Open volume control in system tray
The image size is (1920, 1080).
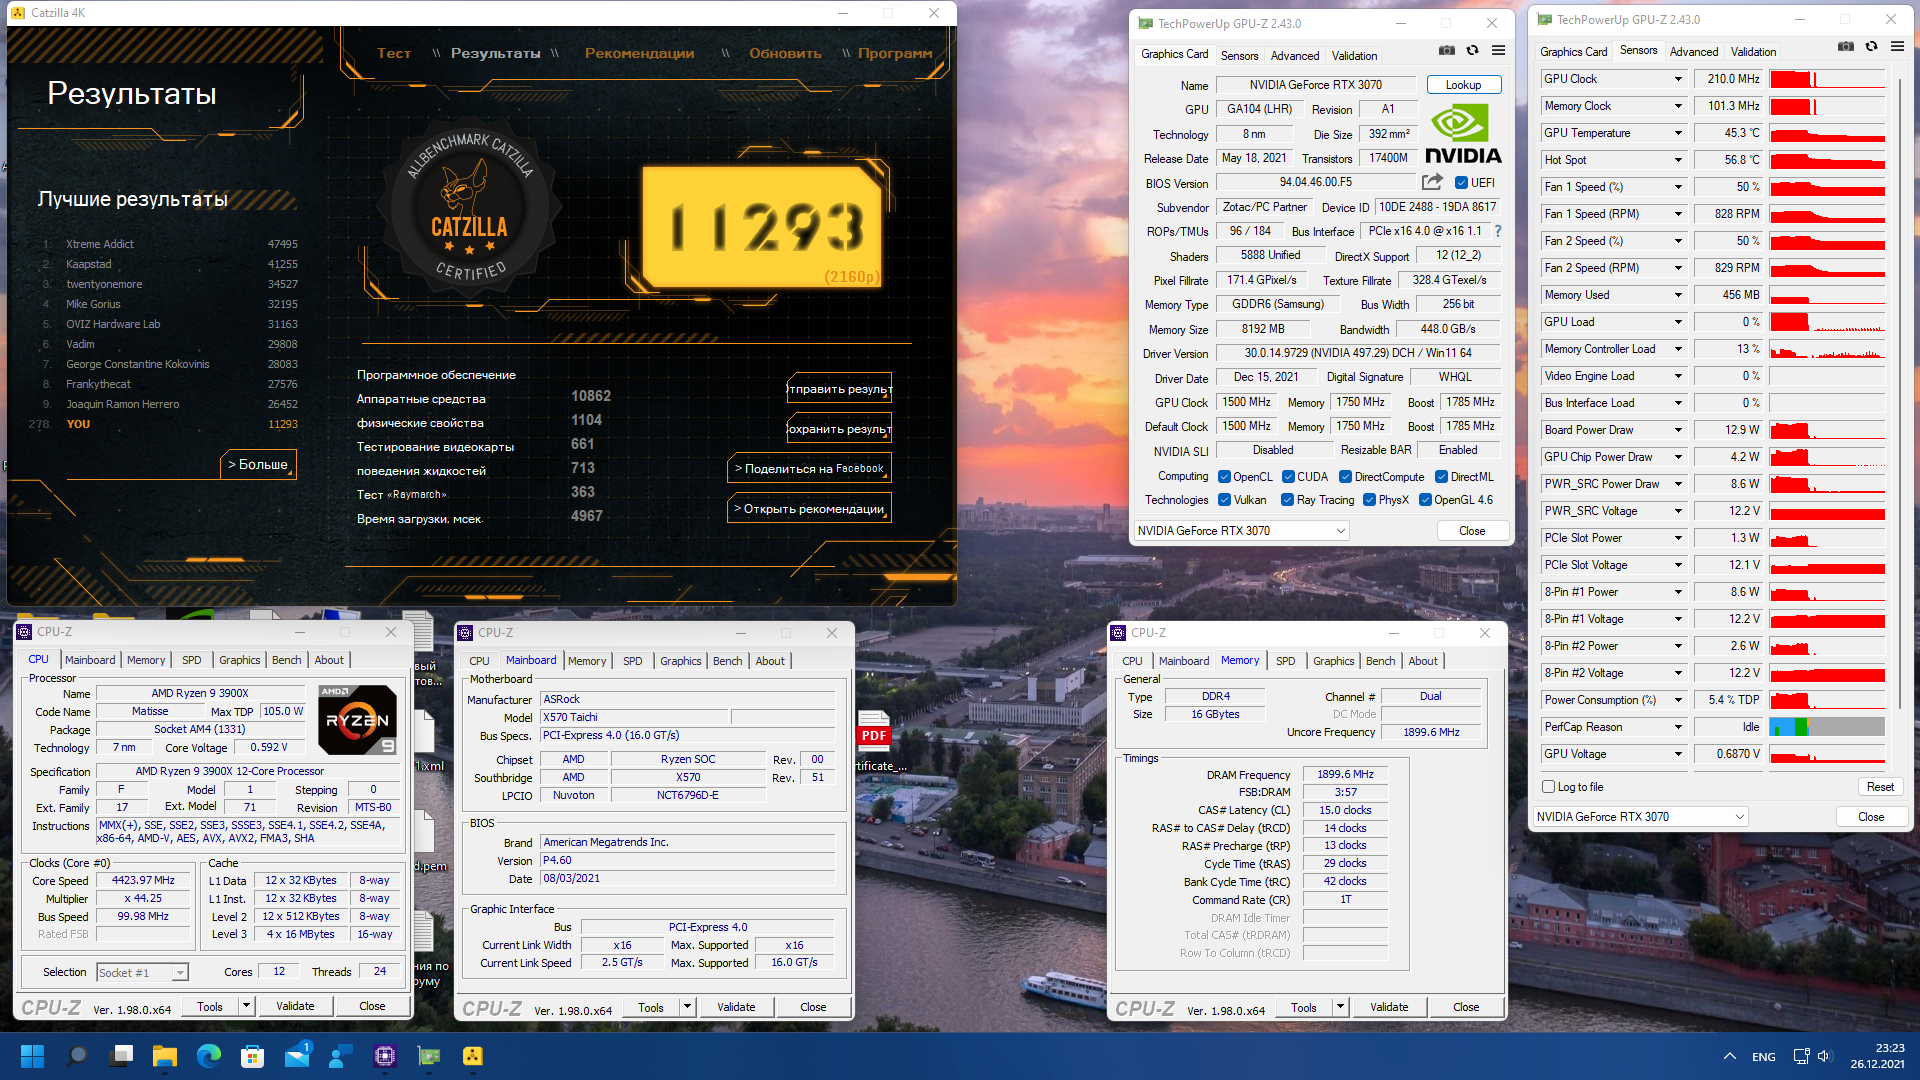click(1825, 1056)
